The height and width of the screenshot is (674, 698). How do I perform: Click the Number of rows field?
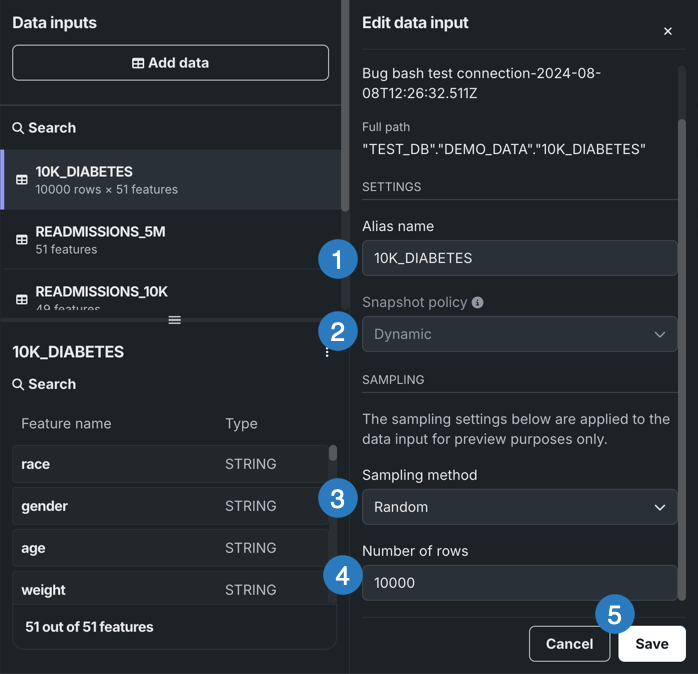click(x=519, y=582)
